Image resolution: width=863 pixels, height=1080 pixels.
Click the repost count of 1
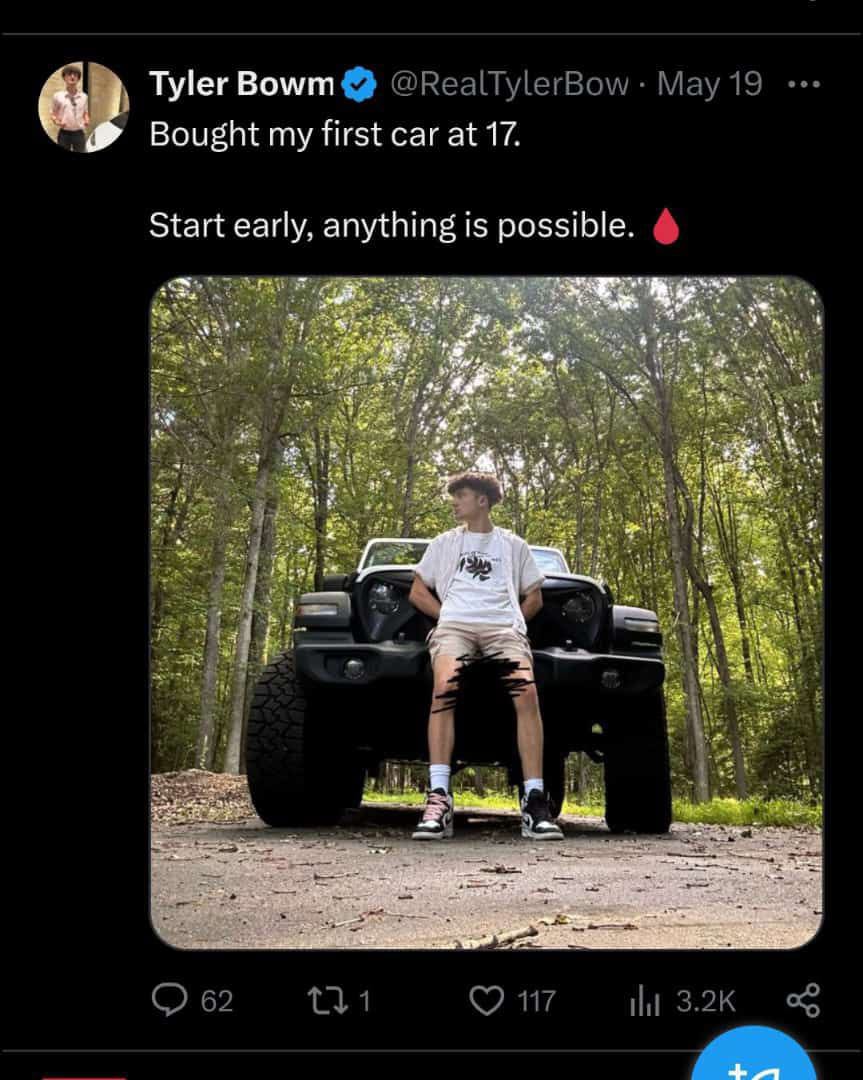(x=364, y=1001)
